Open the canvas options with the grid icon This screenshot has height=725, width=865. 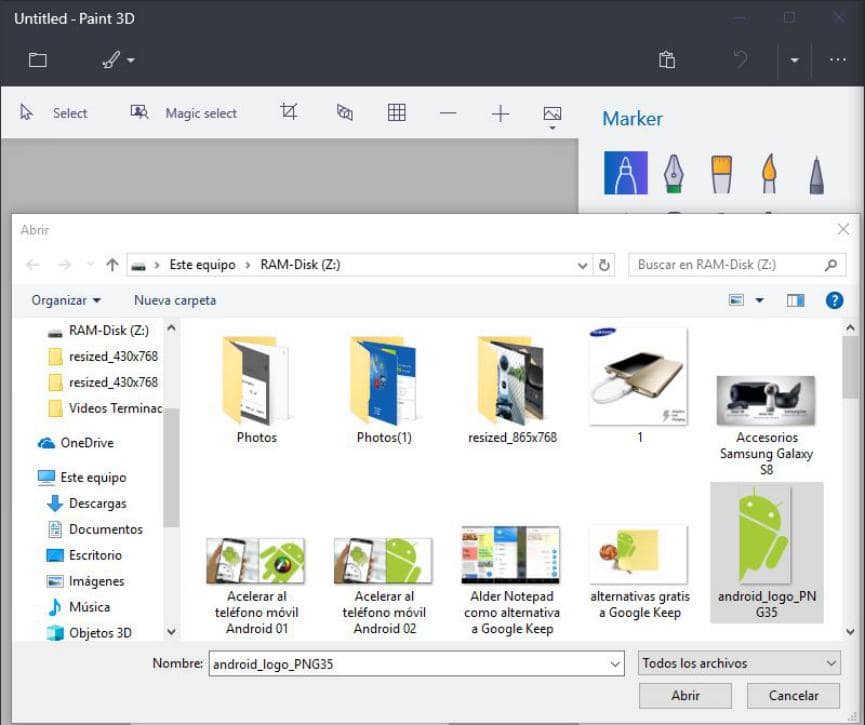click(396, 113)
